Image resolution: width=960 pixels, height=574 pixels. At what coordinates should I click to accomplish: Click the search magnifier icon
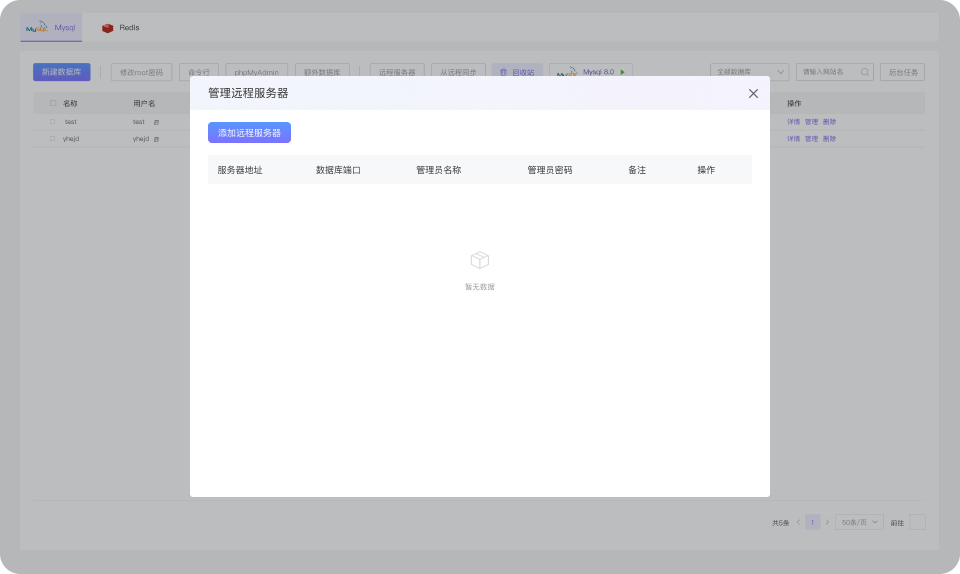pyautogui.click(x=864, y=72)
